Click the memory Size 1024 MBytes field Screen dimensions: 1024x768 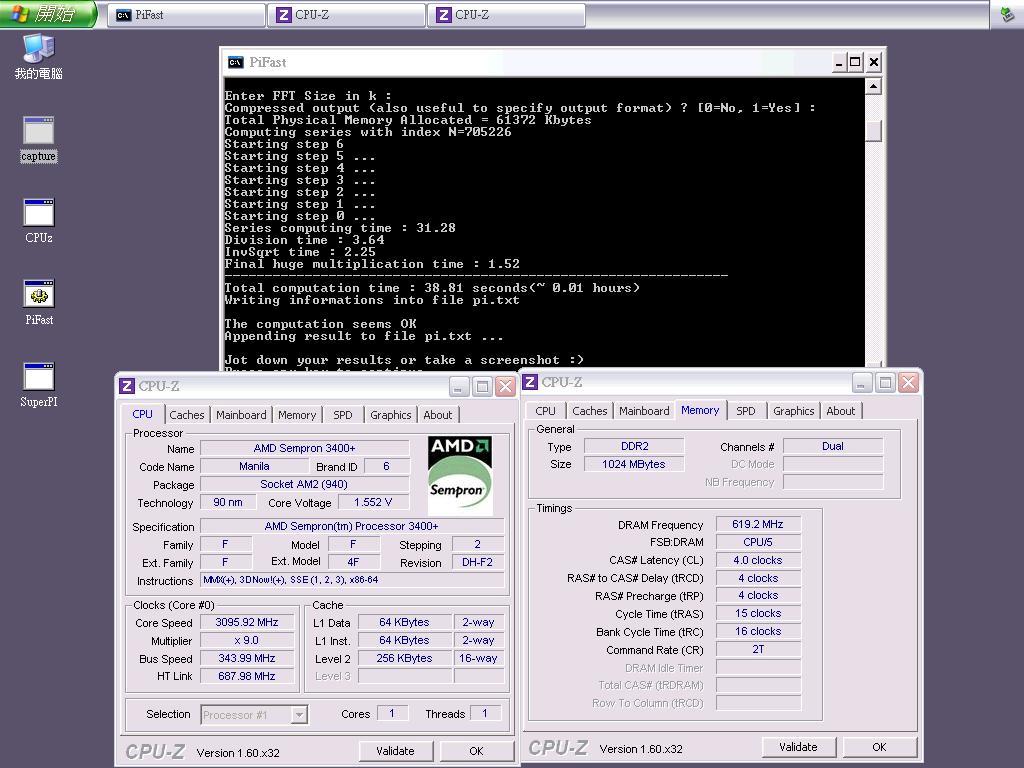[x=634, y=464]
